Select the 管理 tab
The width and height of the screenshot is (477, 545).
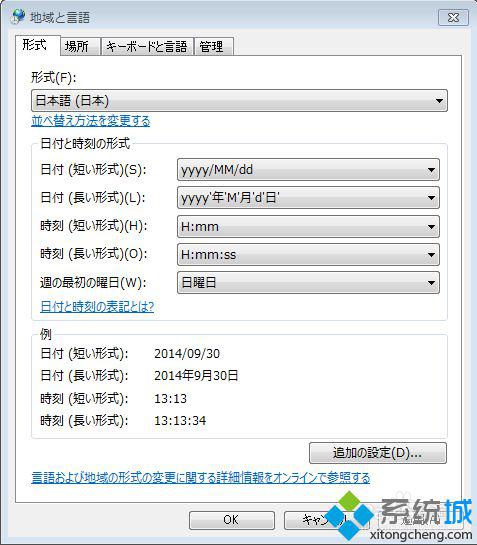tap(212, 47)
